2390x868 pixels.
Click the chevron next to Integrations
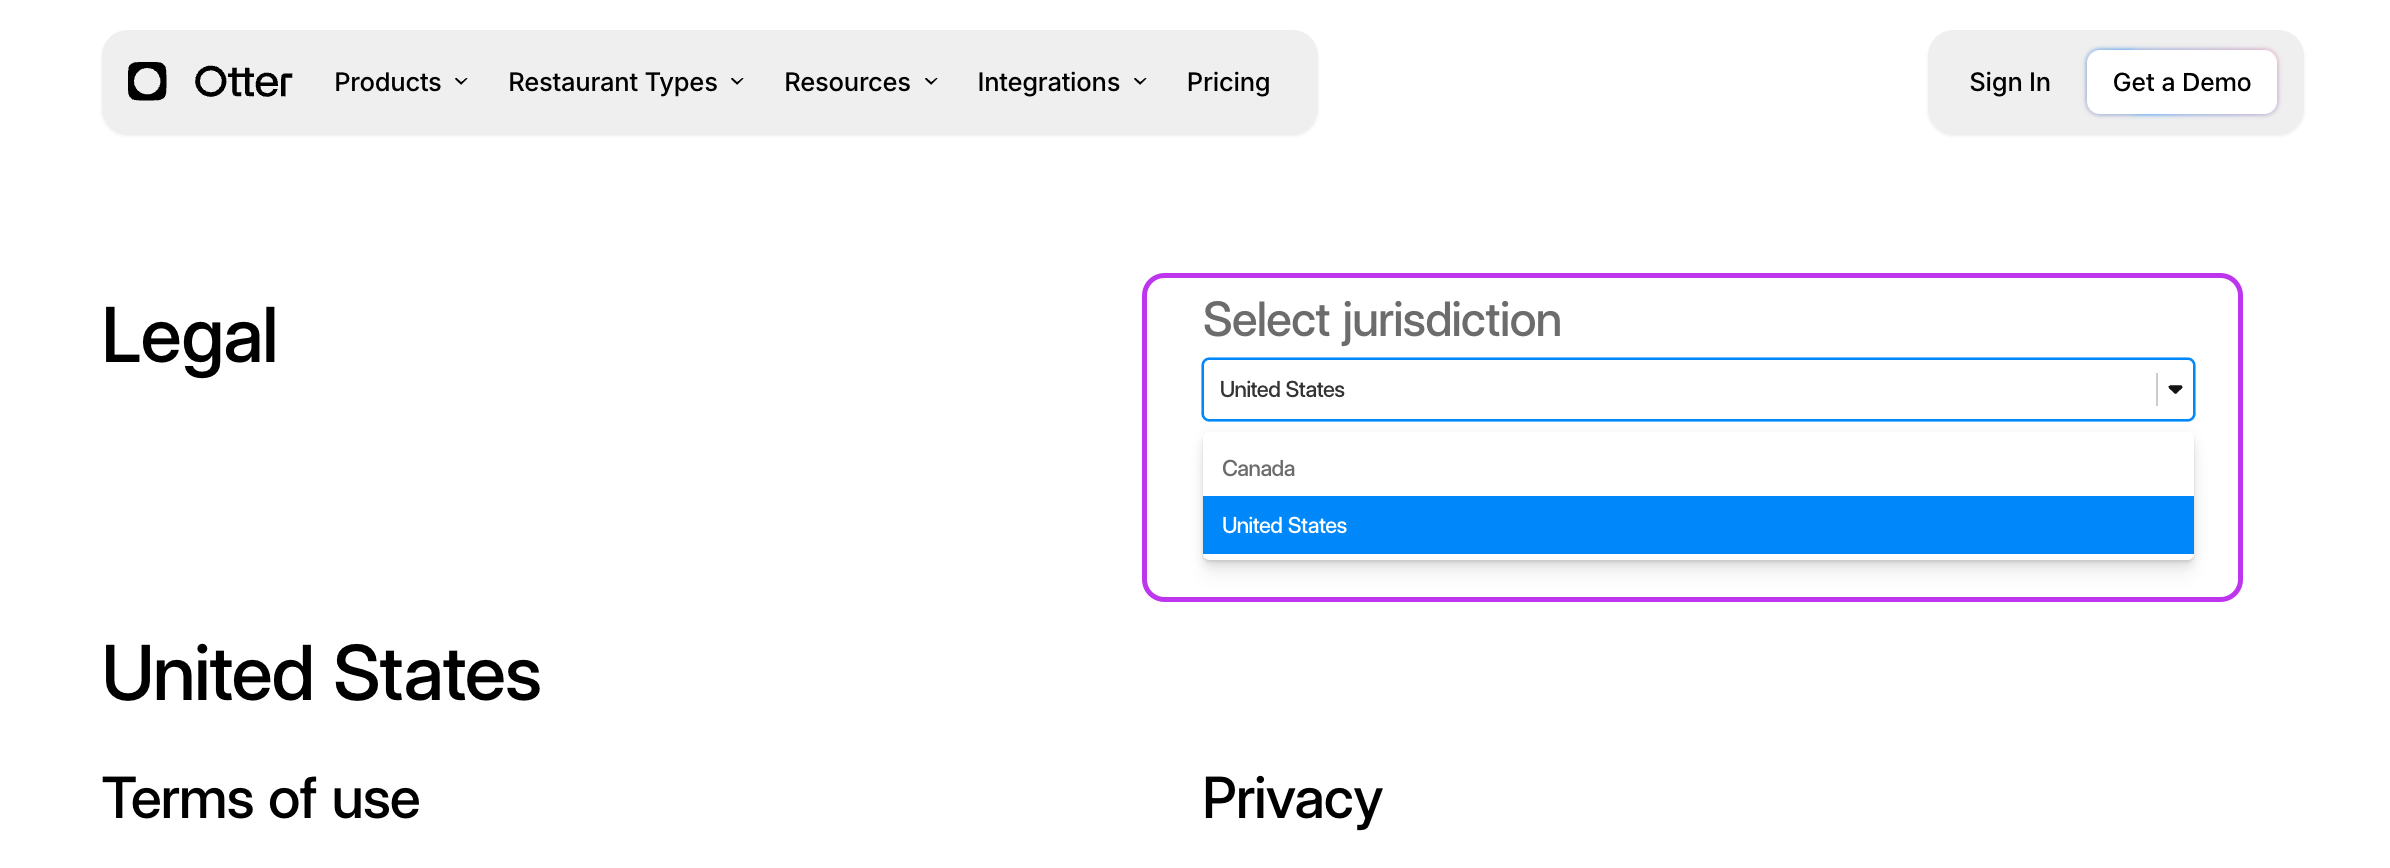click(x=1140, y=82)
